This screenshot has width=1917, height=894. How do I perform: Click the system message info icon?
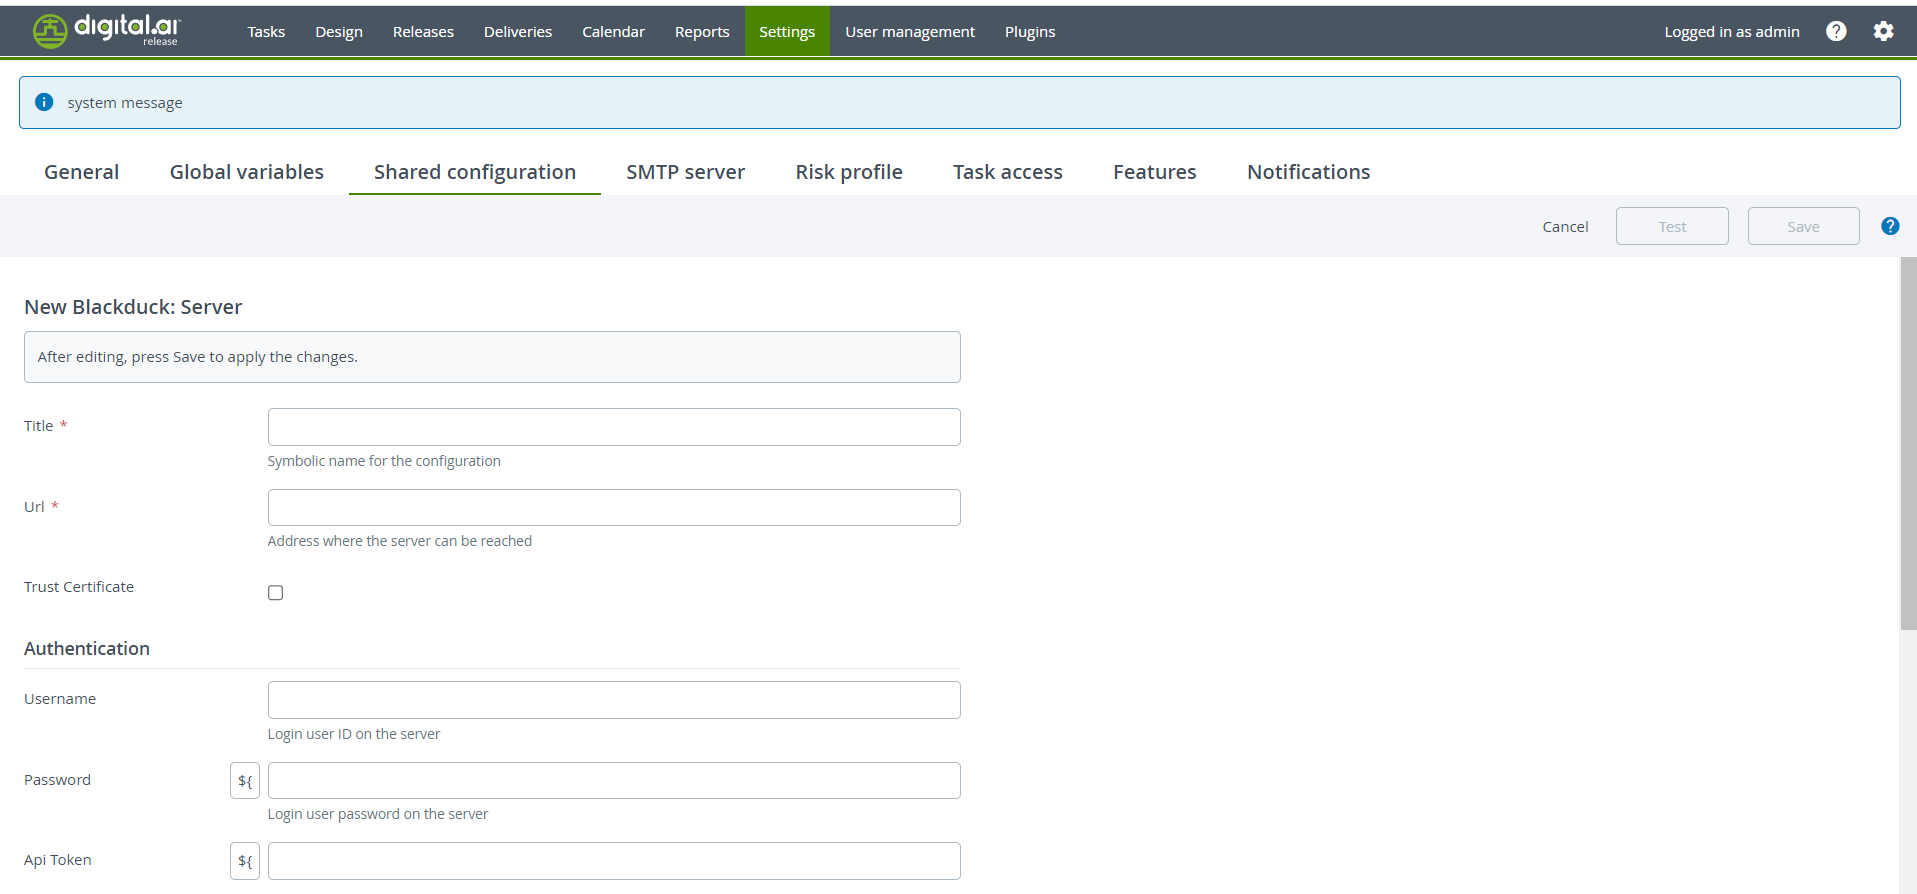[44, 102]
